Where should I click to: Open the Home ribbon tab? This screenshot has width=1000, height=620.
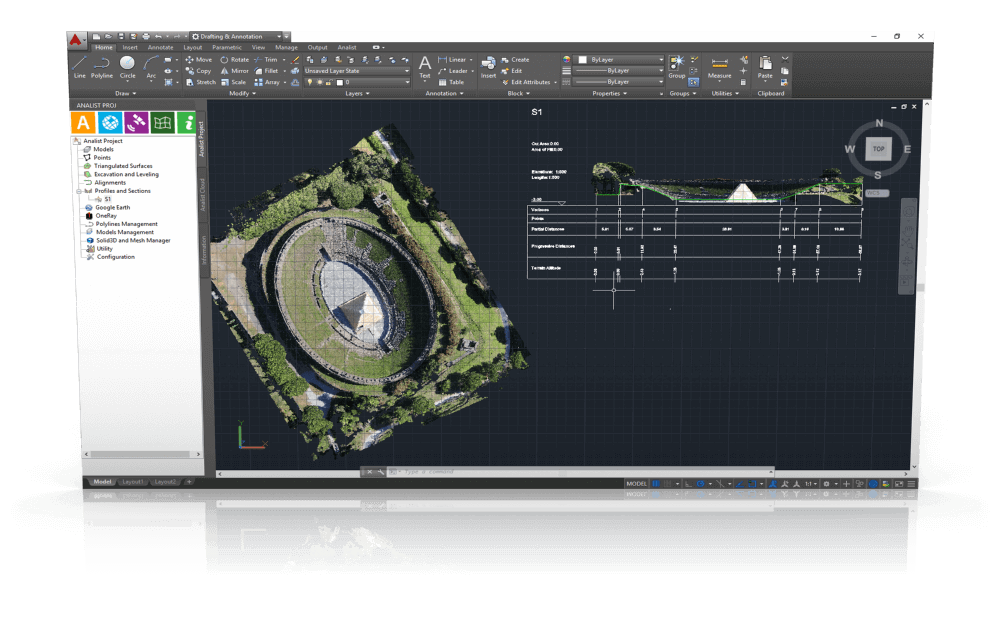pyautogui.click(x=103, y=47)
